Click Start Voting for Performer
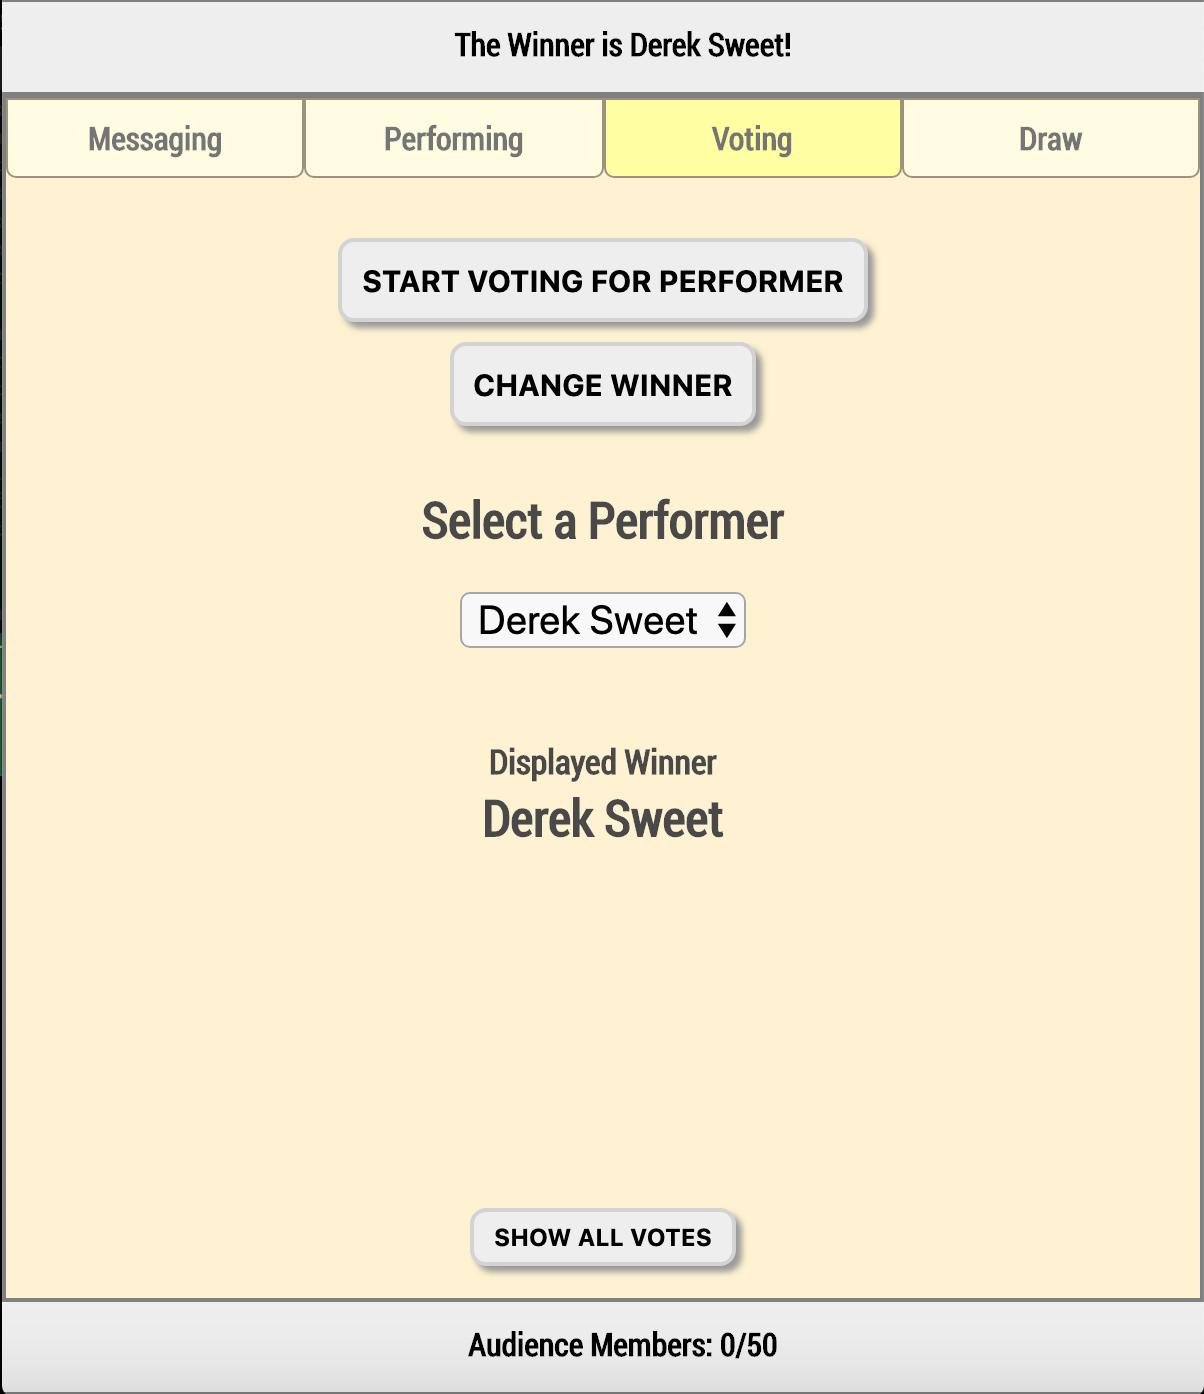This screenshot has height=1394, width=1204. click(603, 281)
